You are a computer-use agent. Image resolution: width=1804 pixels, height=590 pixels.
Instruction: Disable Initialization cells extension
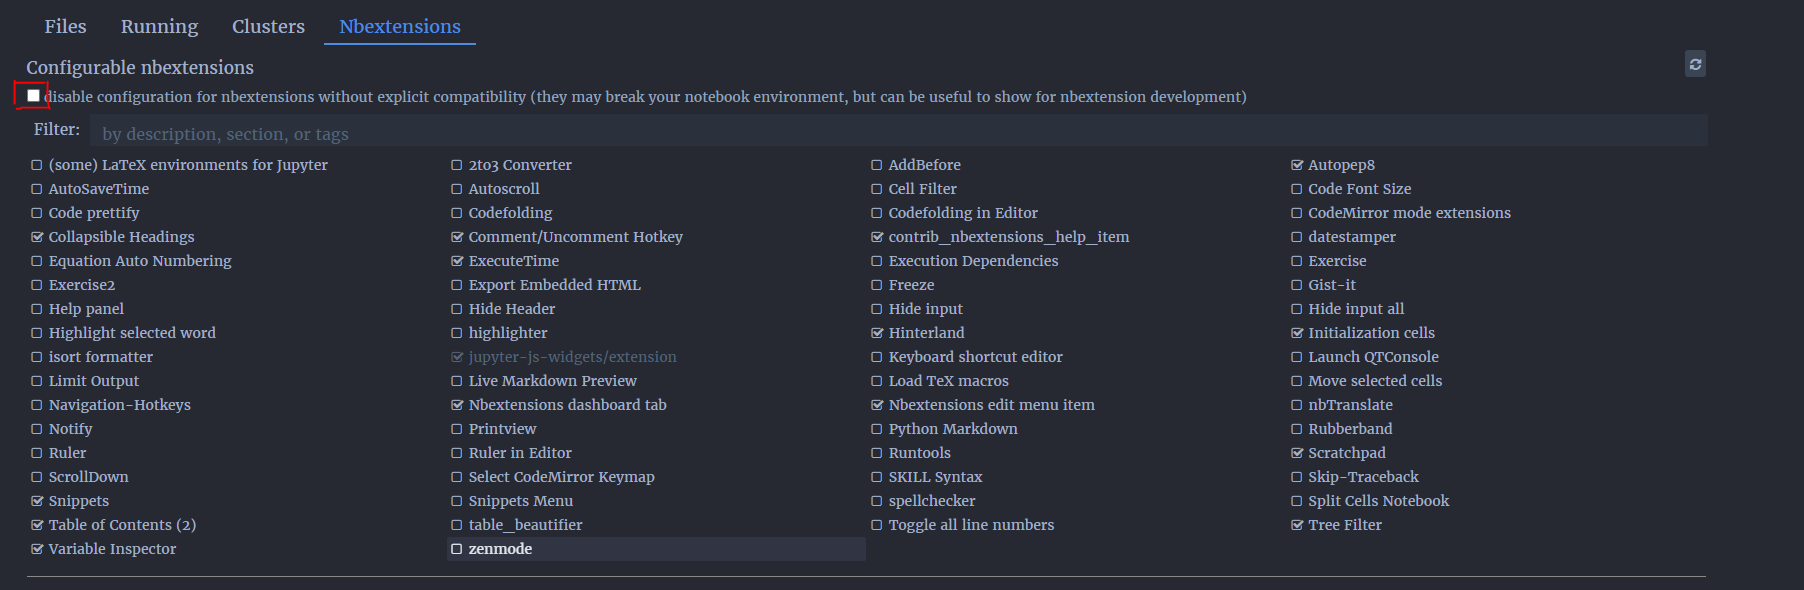(1297, 333)
